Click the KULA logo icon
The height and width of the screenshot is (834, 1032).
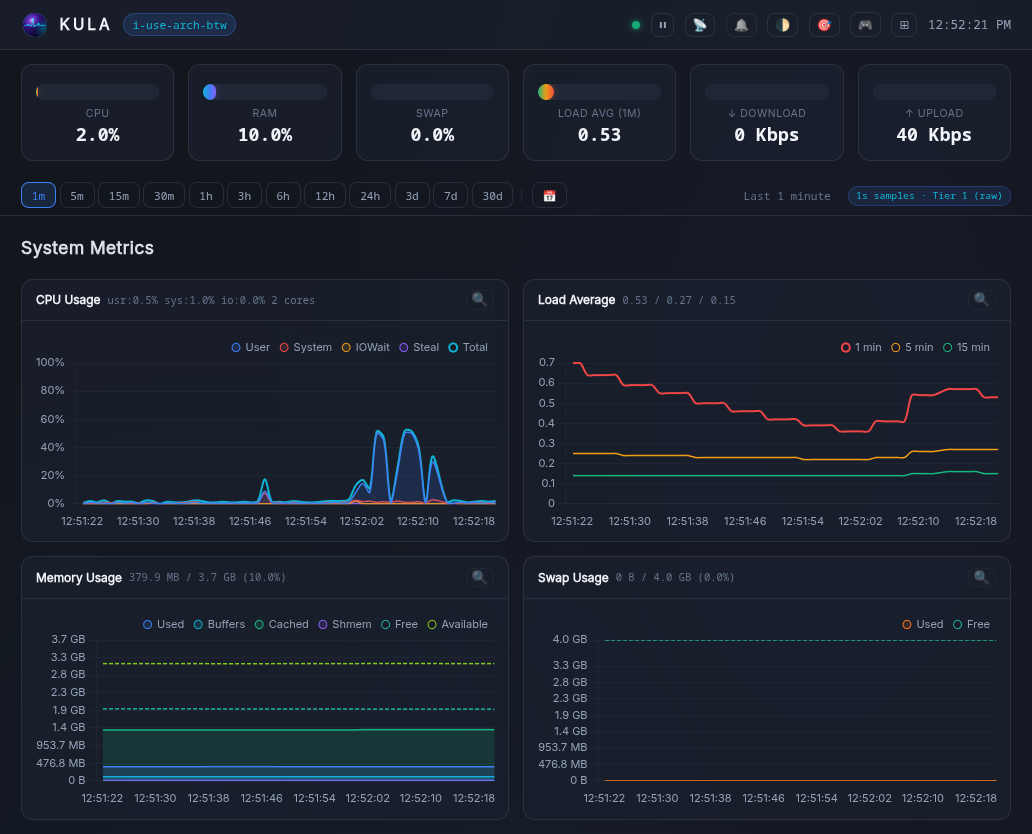[34, 25]
